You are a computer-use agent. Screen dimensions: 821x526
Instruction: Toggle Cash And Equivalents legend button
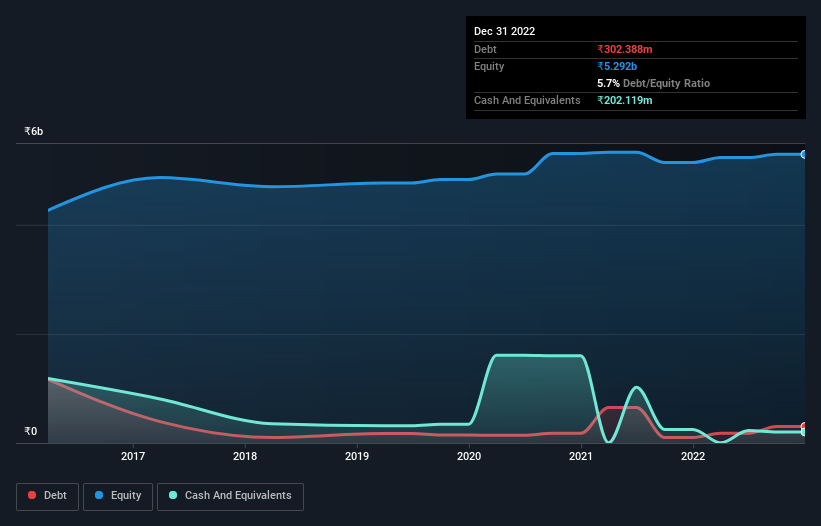(x=230, y=496)
